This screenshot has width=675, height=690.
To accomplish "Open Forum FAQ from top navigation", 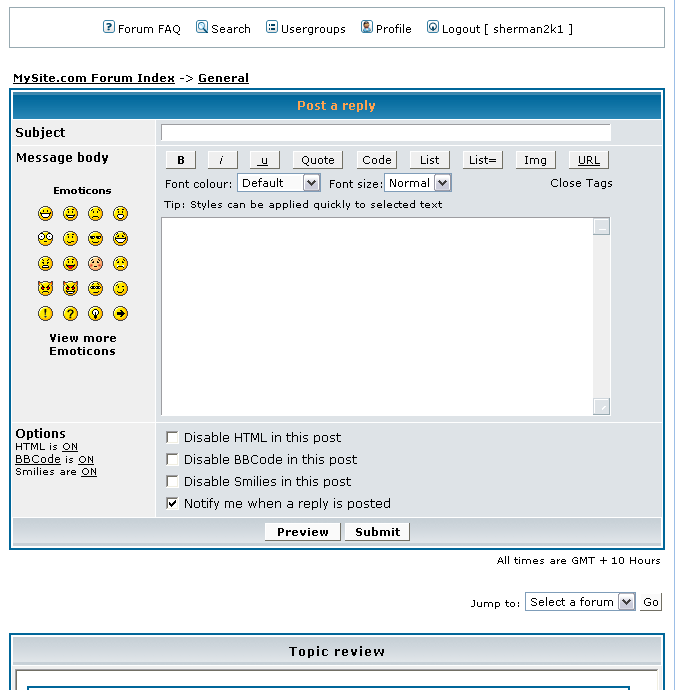I will pos(142,29).
